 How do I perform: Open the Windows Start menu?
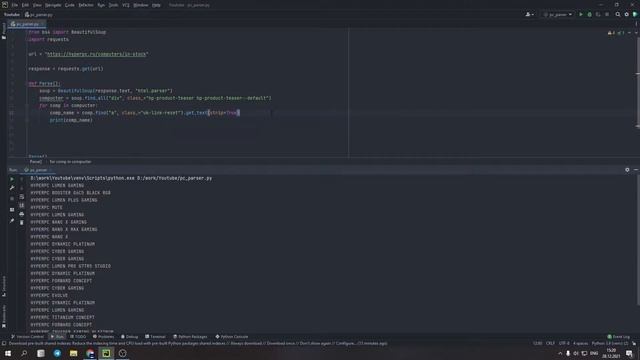click(x=8, y=353)
